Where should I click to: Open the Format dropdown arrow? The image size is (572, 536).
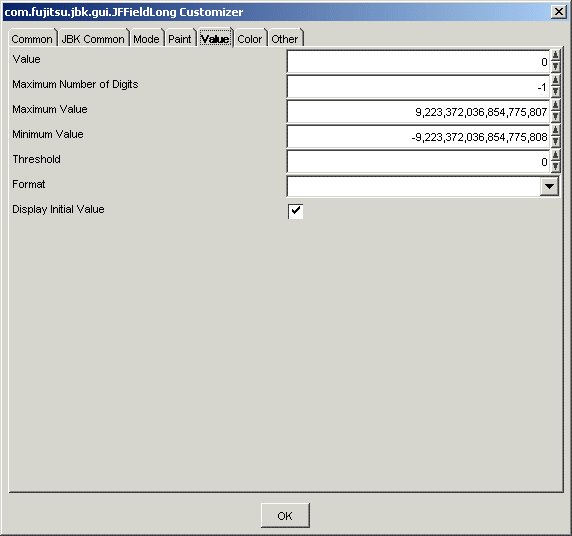549,186
